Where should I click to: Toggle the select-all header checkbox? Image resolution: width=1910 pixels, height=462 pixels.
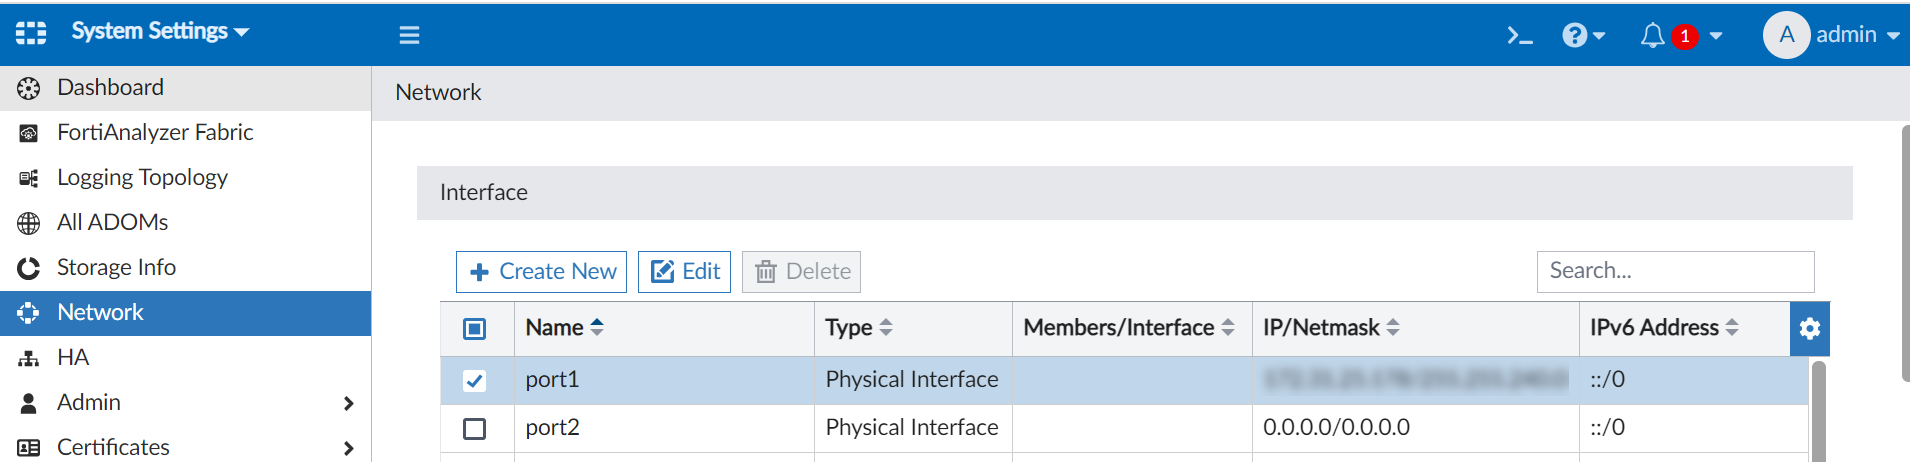tap(475, 329)
